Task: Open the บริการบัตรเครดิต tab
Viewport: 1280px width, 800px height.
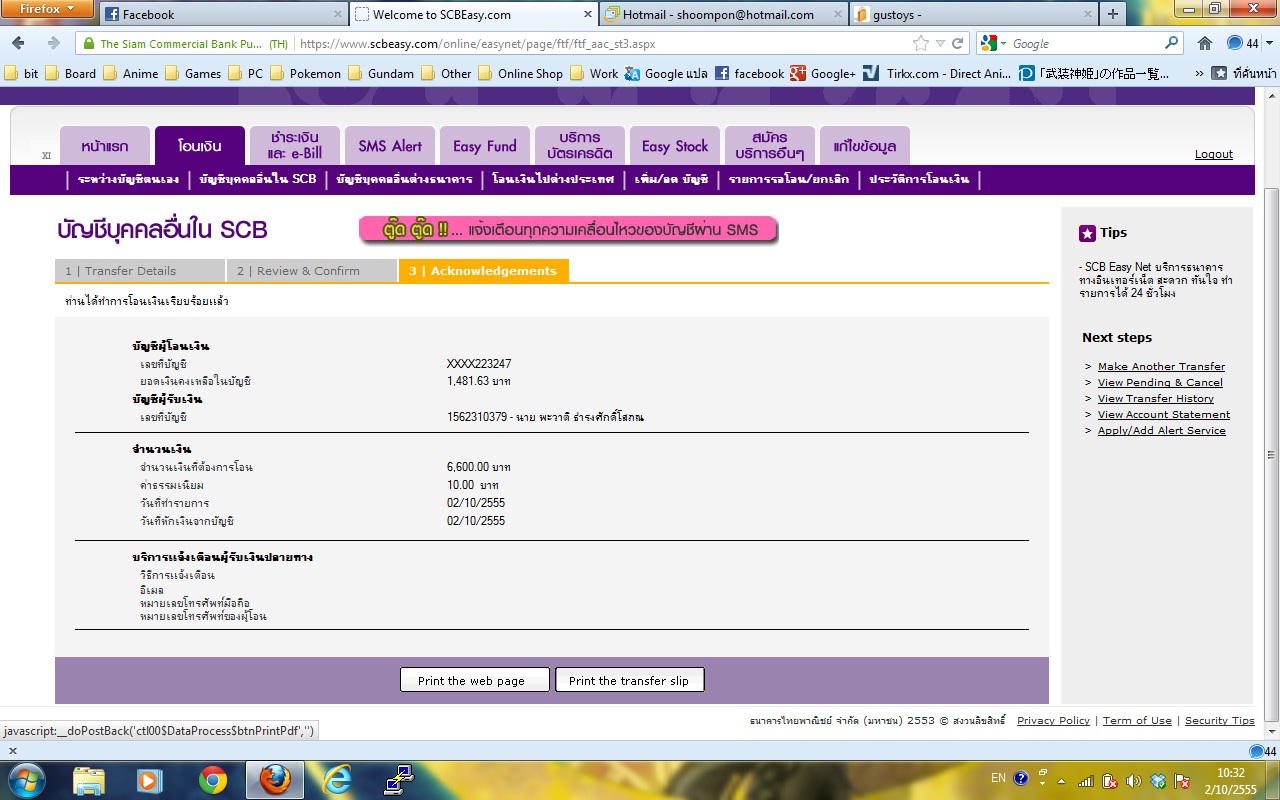Action: (x=580, y=146)
